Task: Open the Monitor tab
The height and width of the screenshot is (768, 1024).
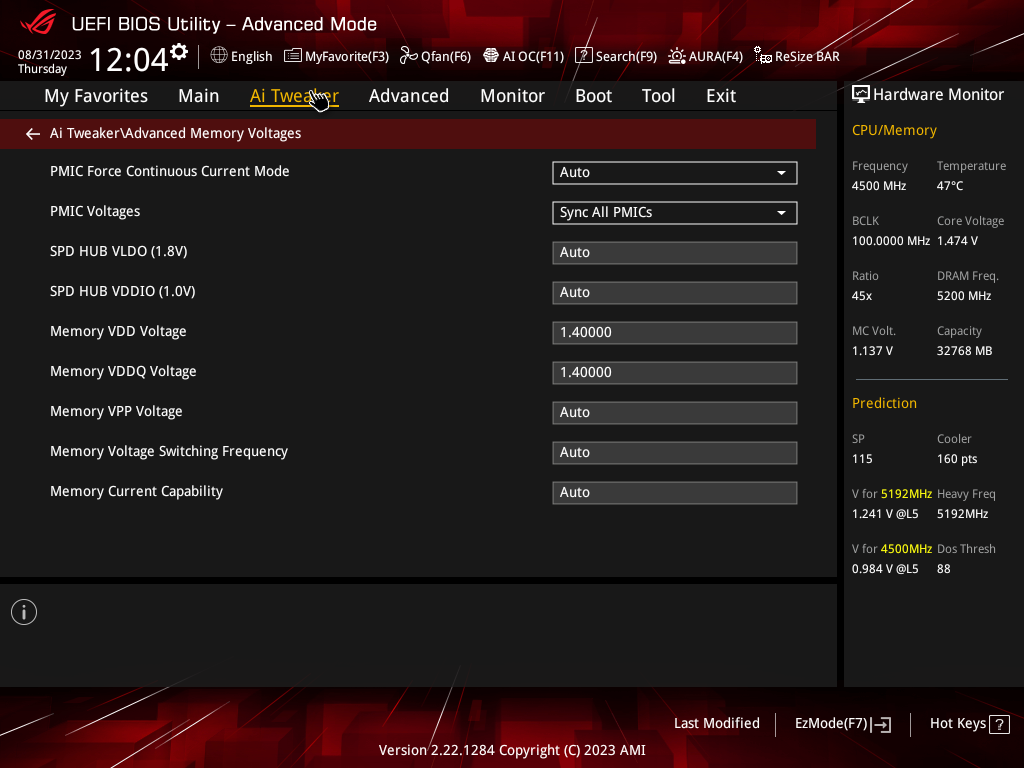Action: (512, 96)
